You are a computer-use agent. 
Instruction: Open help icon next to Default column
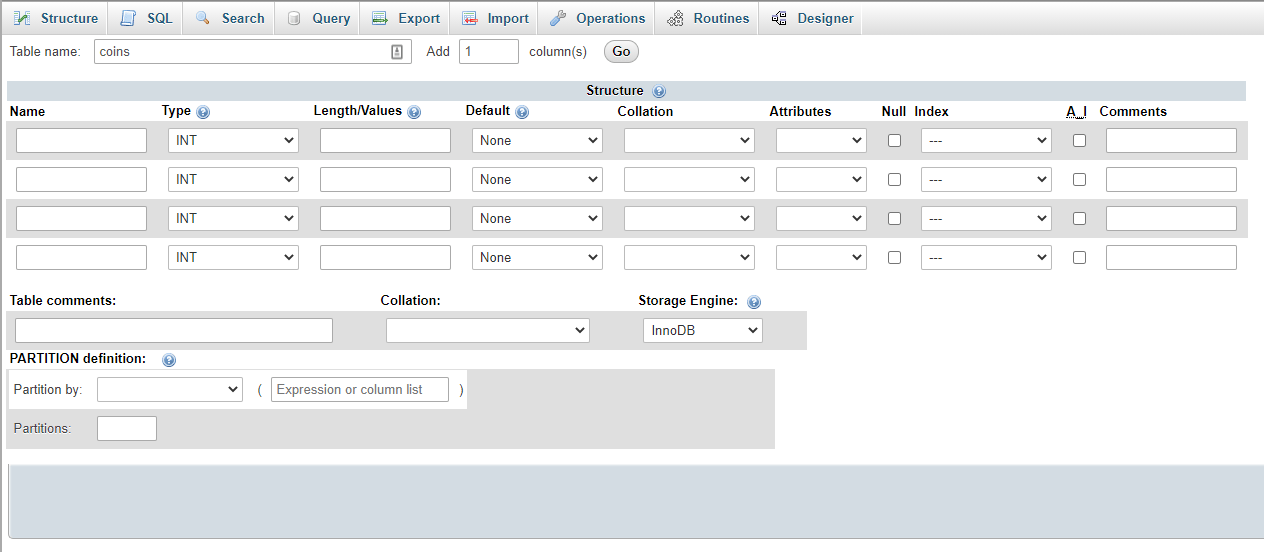pyautogui.click(x=522, y=112)
